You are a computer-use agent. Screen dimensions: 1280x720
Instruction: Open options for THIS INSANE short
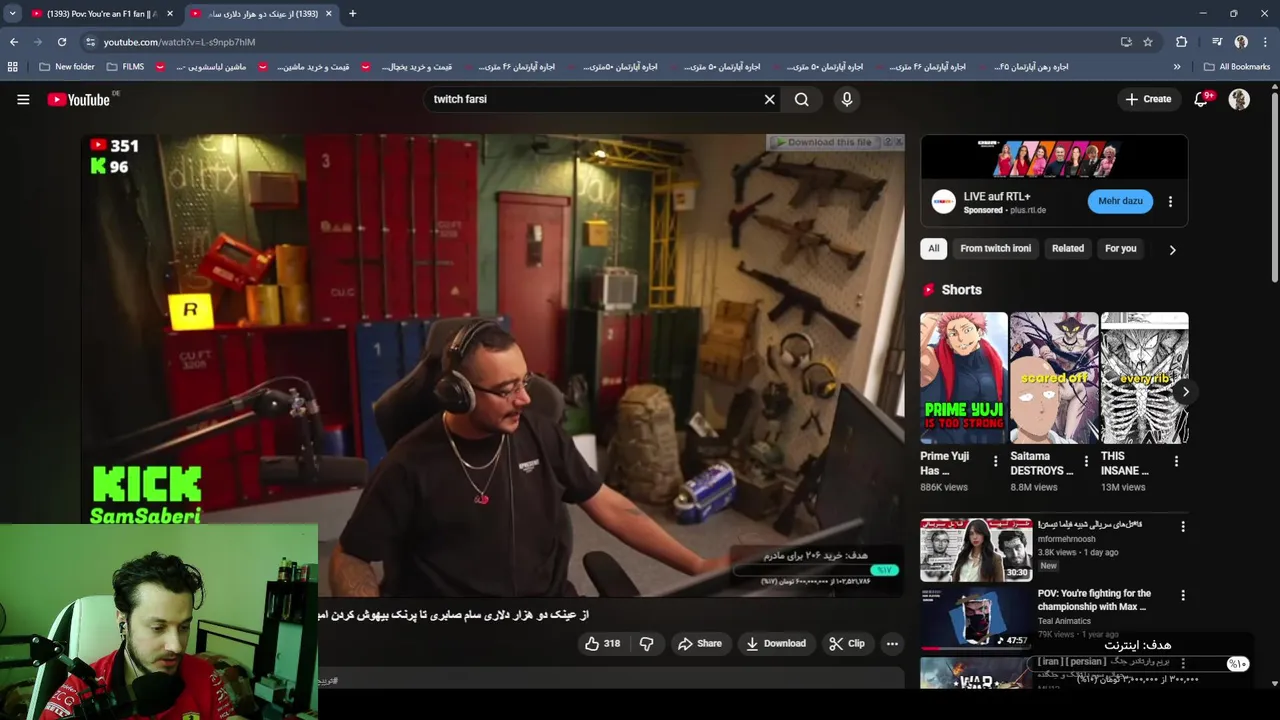(1176, 461)
